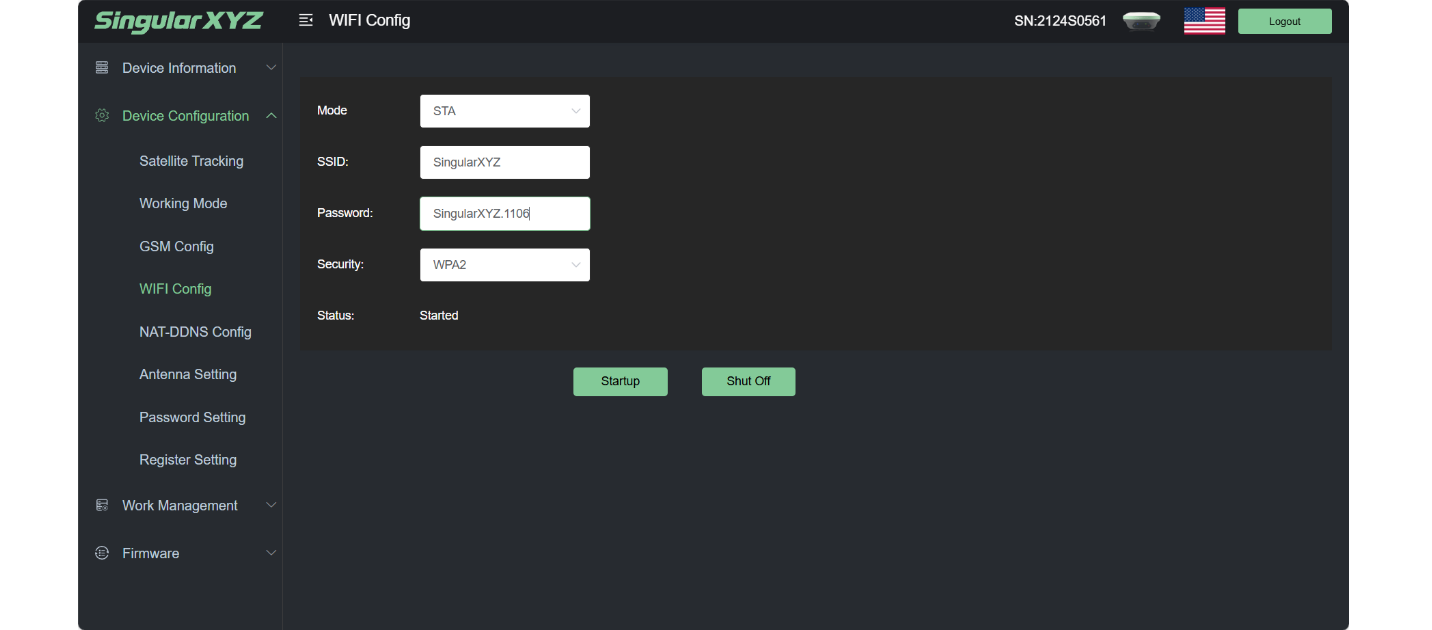Click the Firmware icon in sidebar

[x=102, y=553]
